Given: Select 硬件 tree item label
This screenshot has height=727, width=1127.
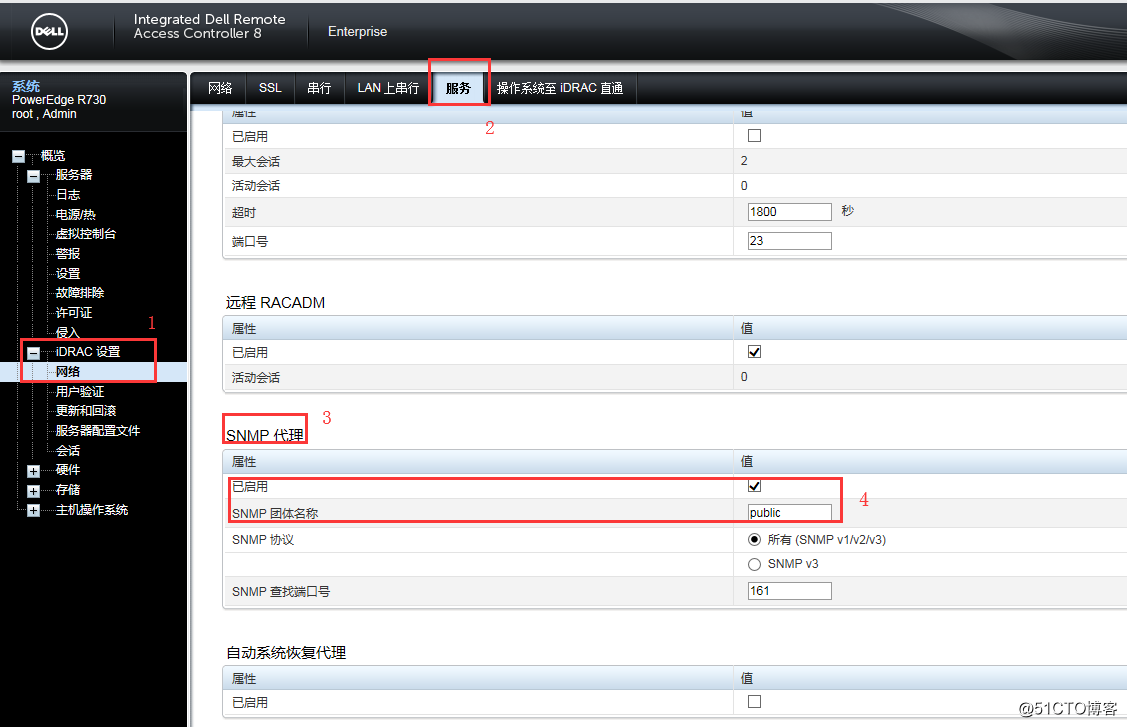Looking at the screenshot, I should pos(68,470).
